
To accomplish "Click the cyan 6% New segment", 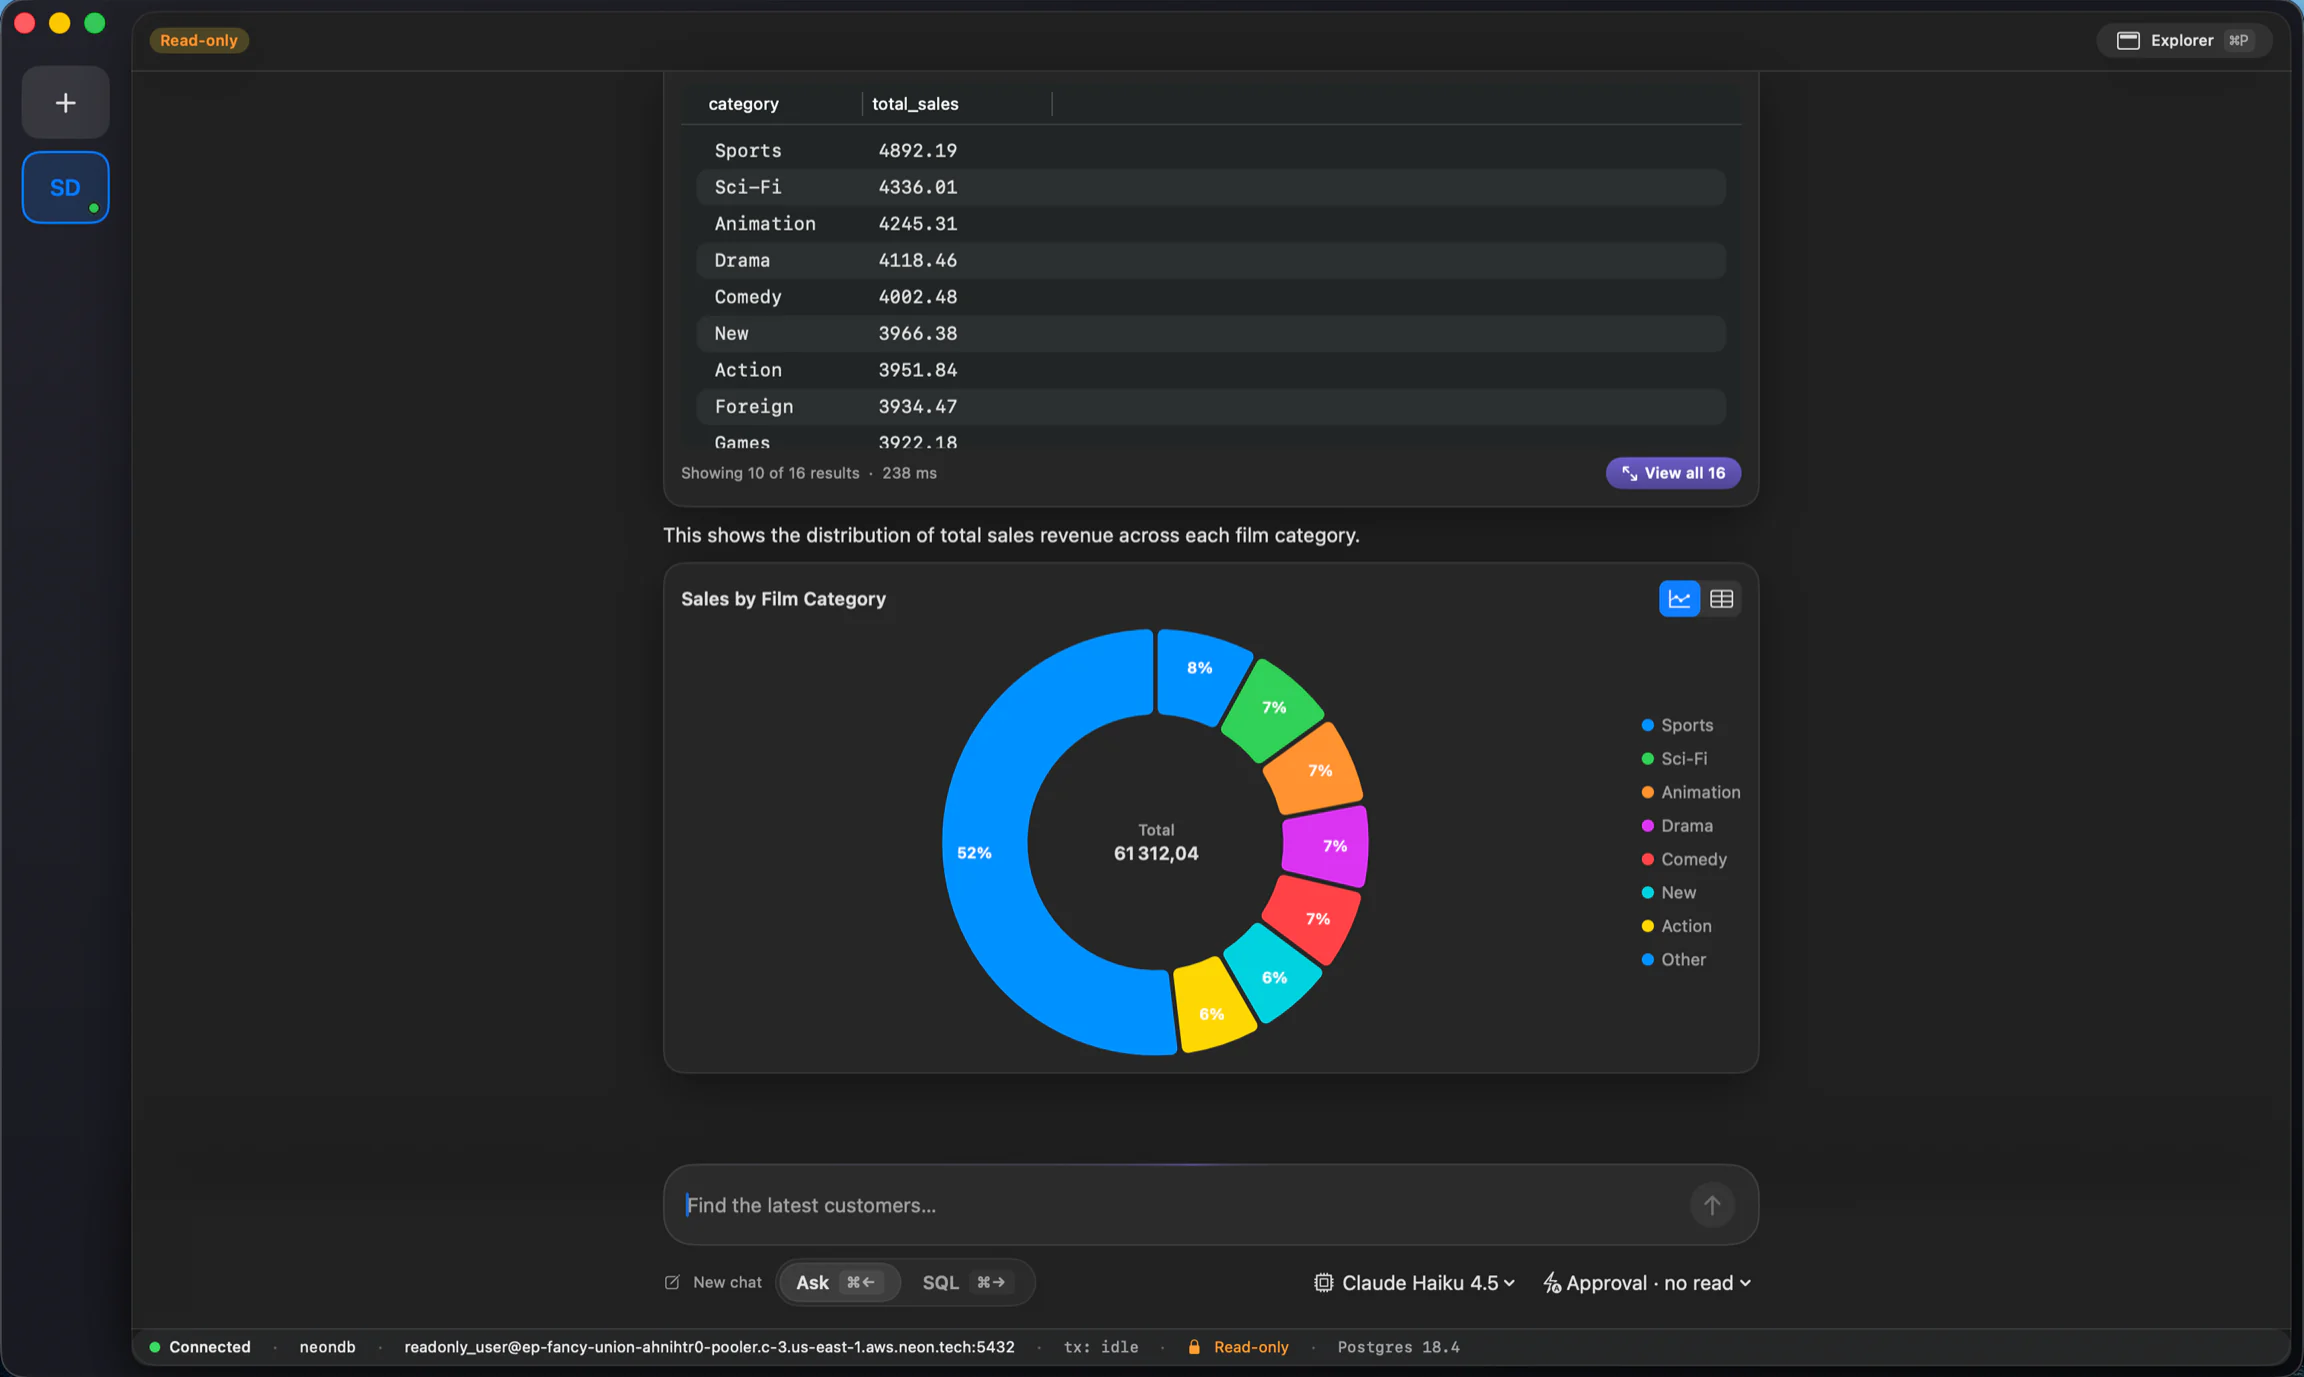I will coord(1272,974).
